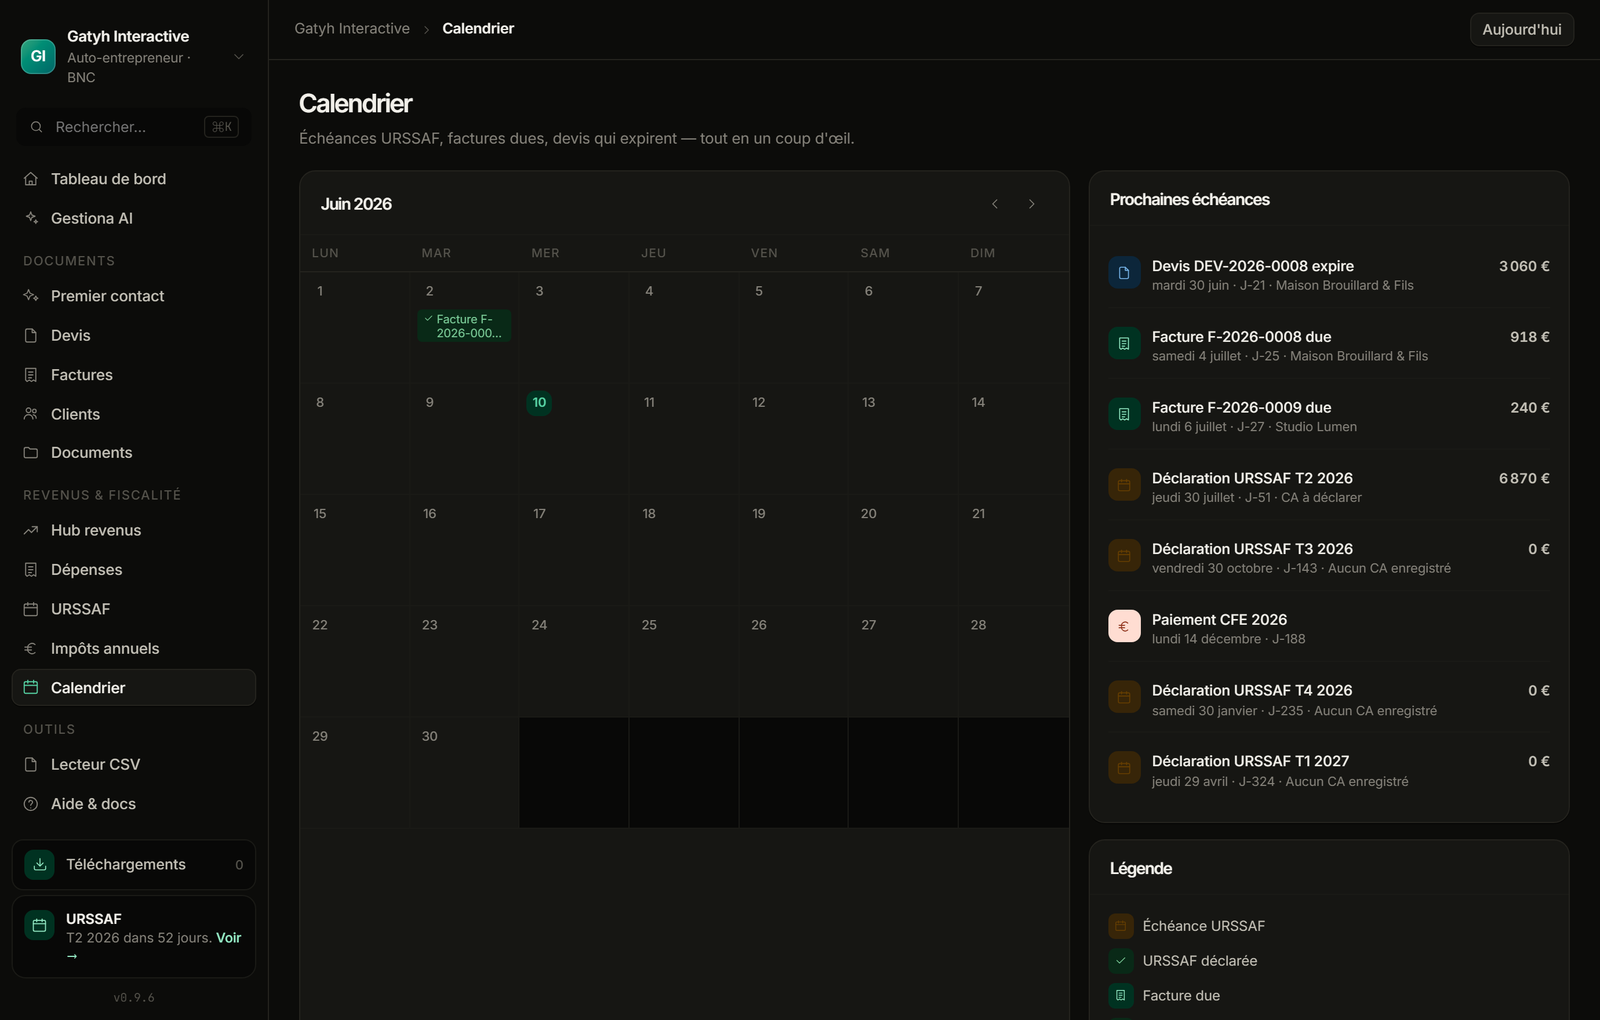Click the Clients people icon

31,414
